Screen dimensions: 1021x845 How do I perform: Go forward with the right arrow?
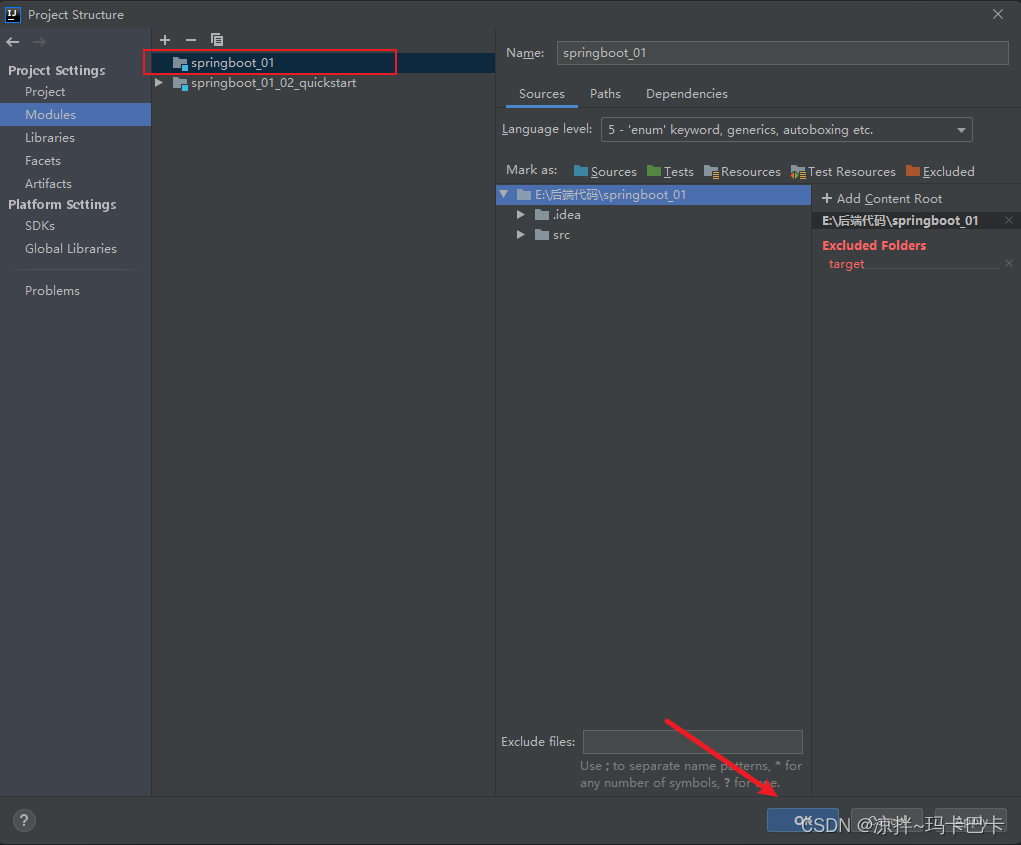tap(39, 42)
